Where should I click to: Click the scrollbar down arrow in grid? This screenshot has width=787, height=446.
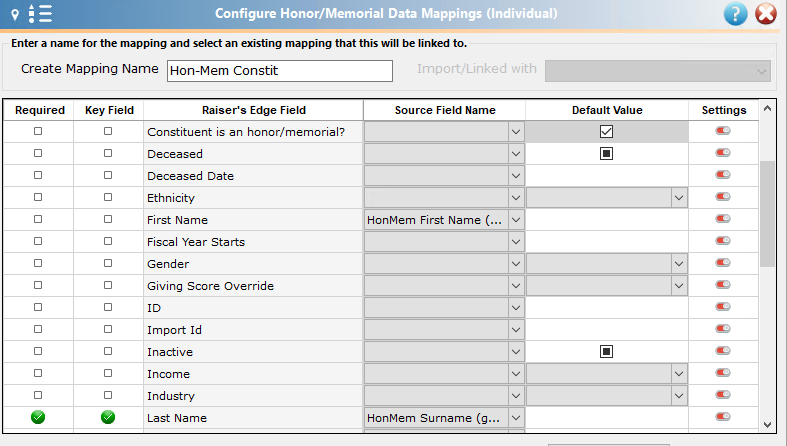click(x=767, y=424)
